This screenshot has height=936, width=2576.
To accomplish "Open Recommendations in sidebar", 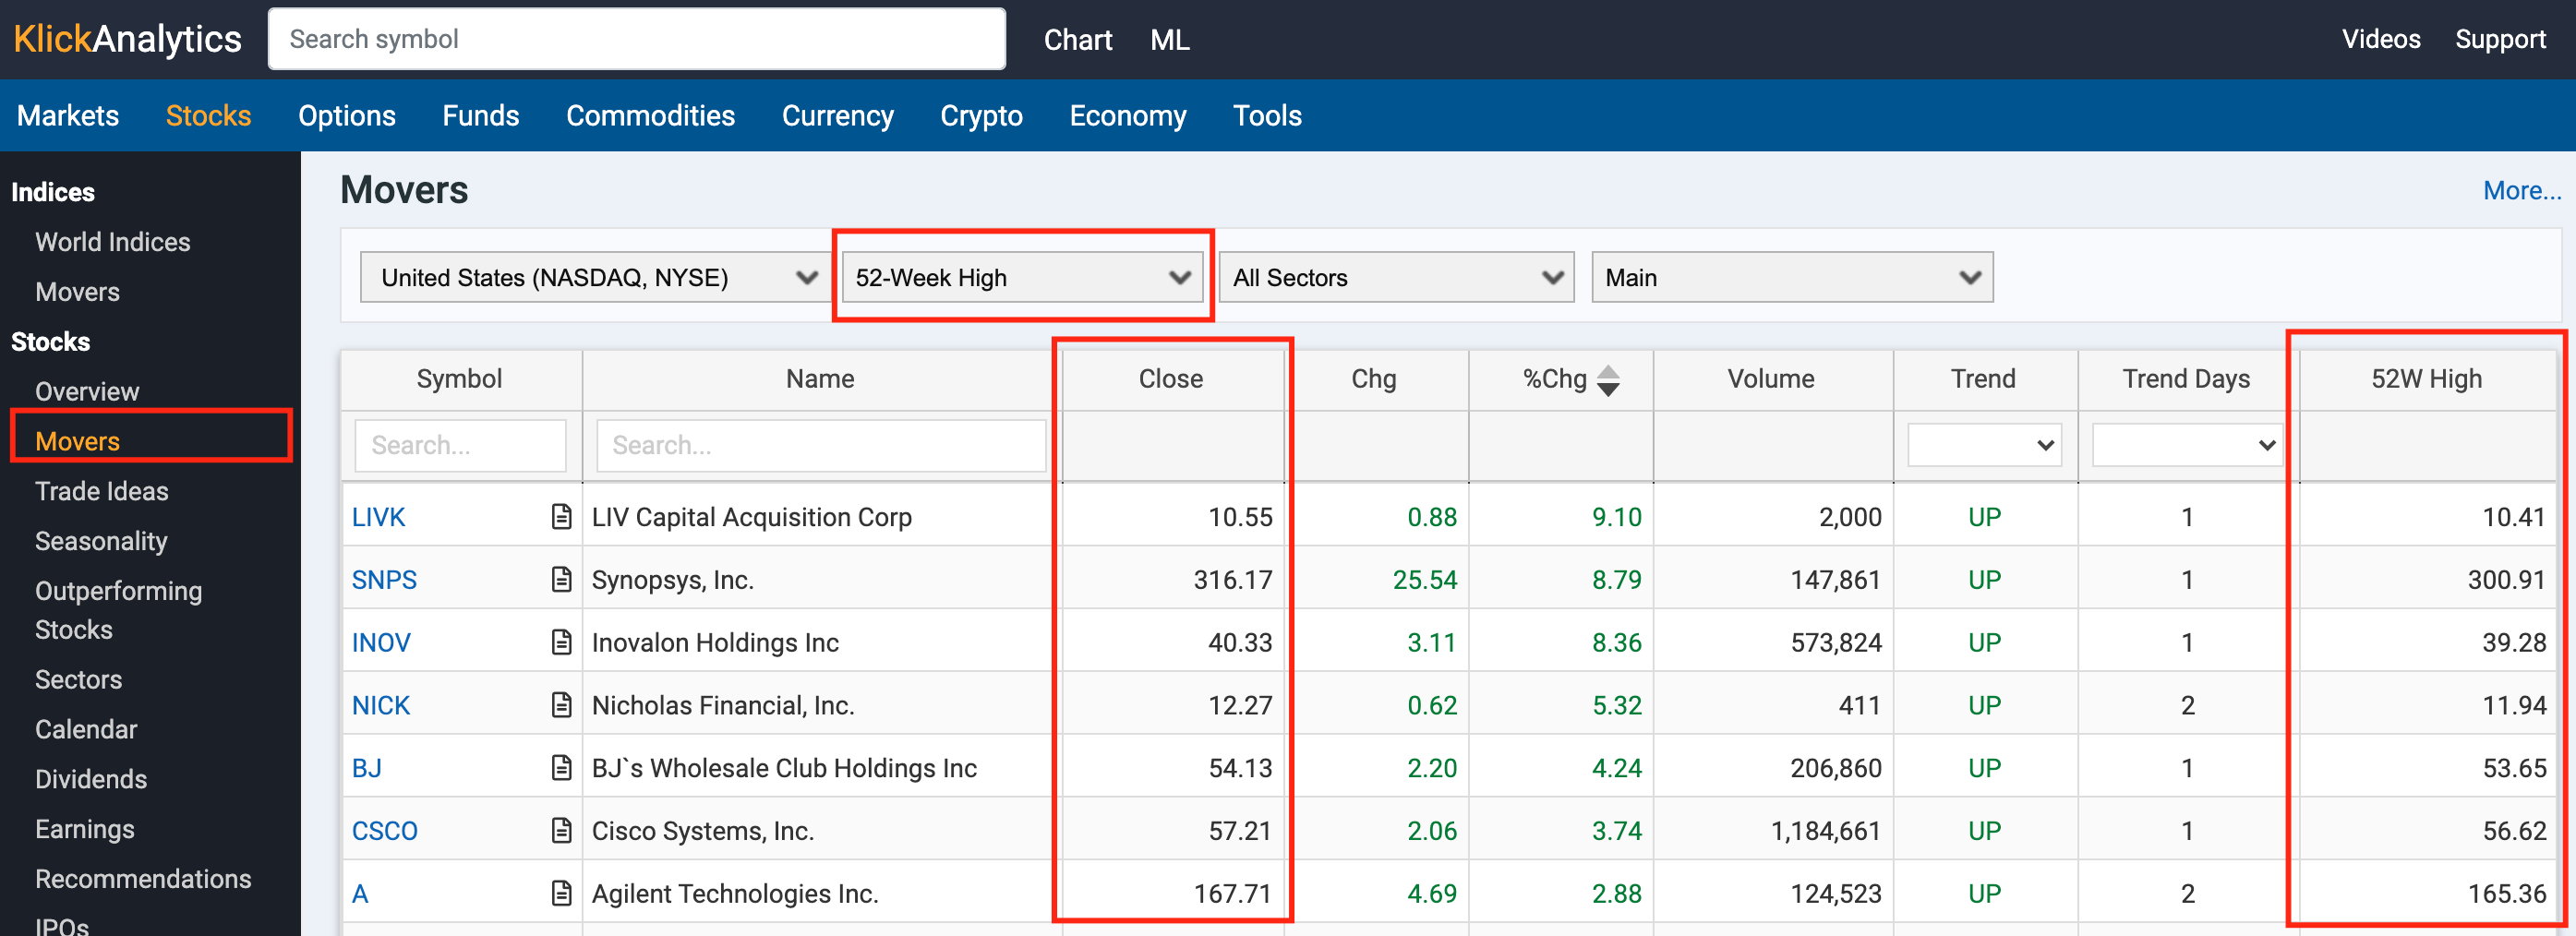I will click(x=143, y=880).
